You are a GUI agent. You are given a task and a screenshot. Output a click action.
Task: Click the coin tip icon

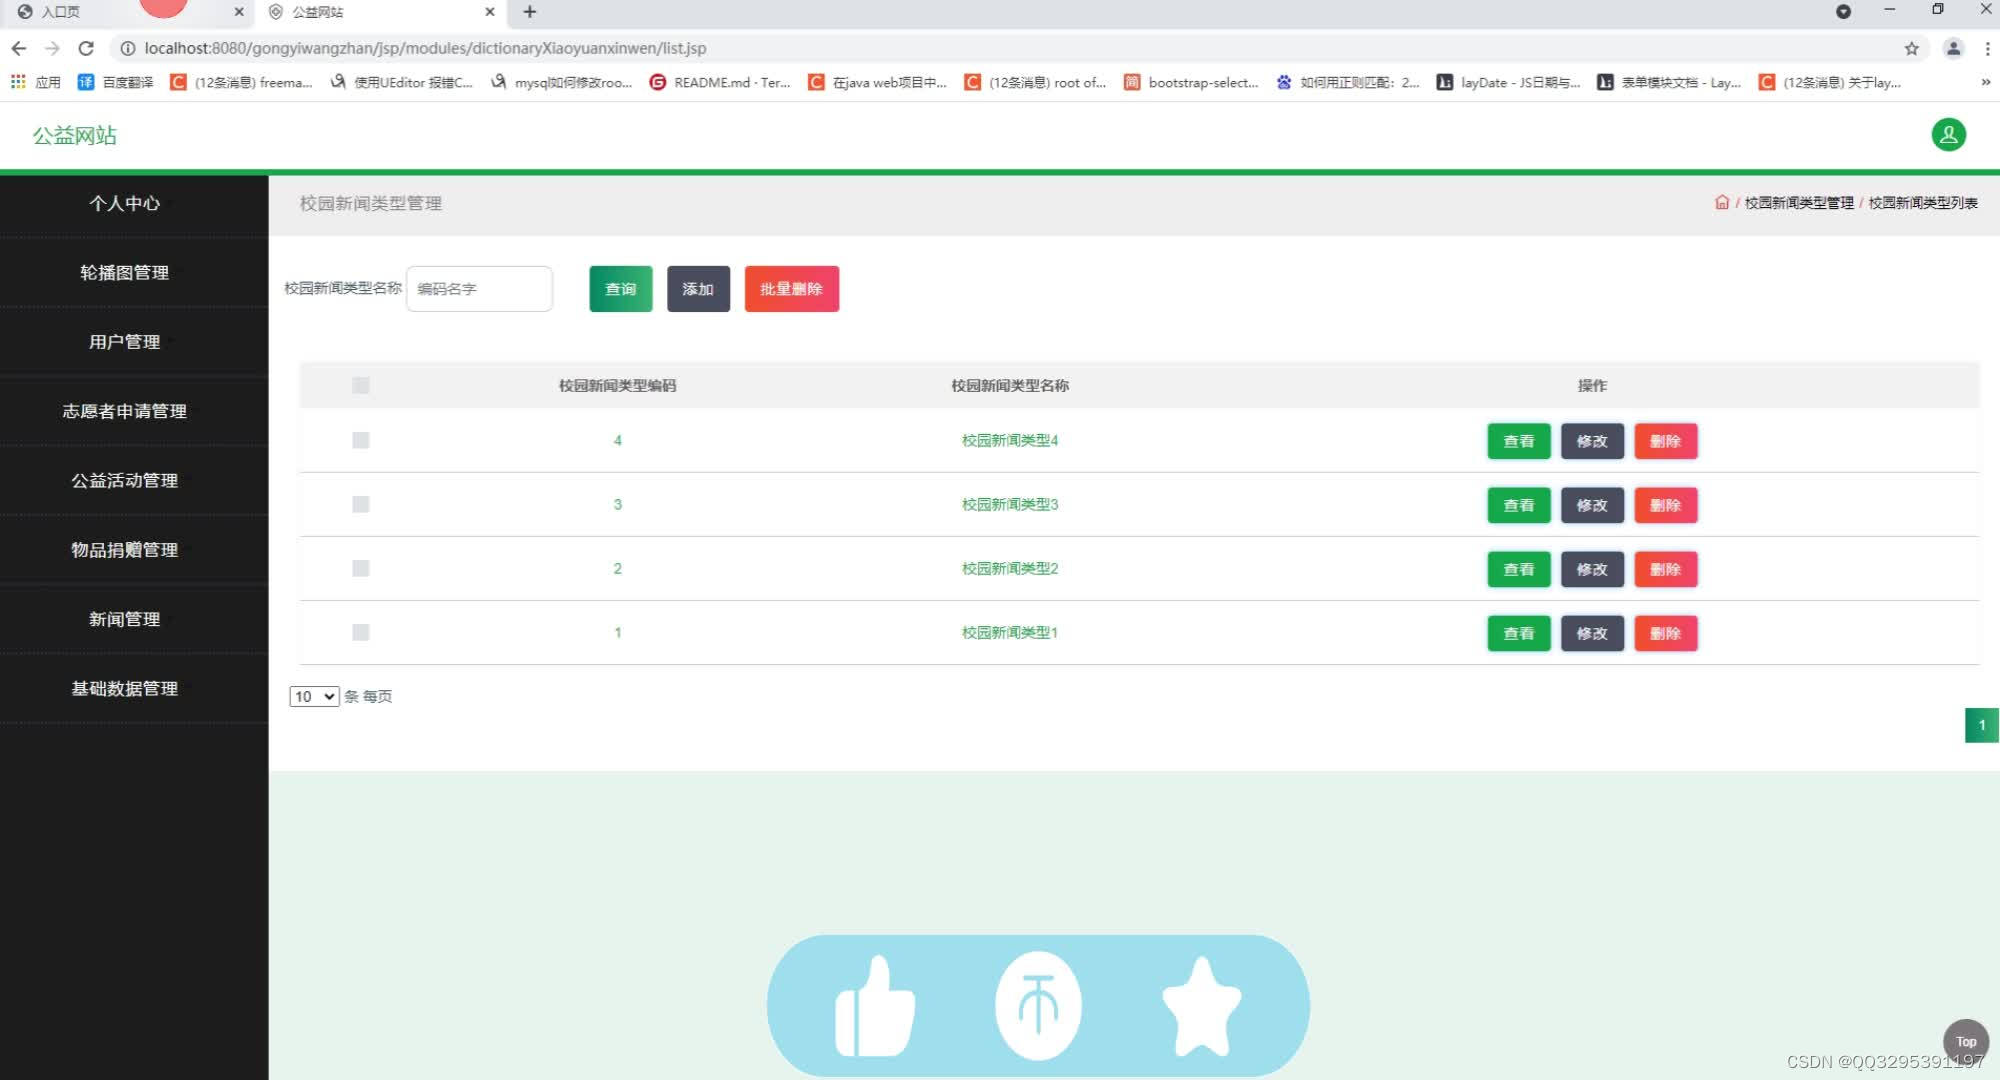coord(1038,1006)
